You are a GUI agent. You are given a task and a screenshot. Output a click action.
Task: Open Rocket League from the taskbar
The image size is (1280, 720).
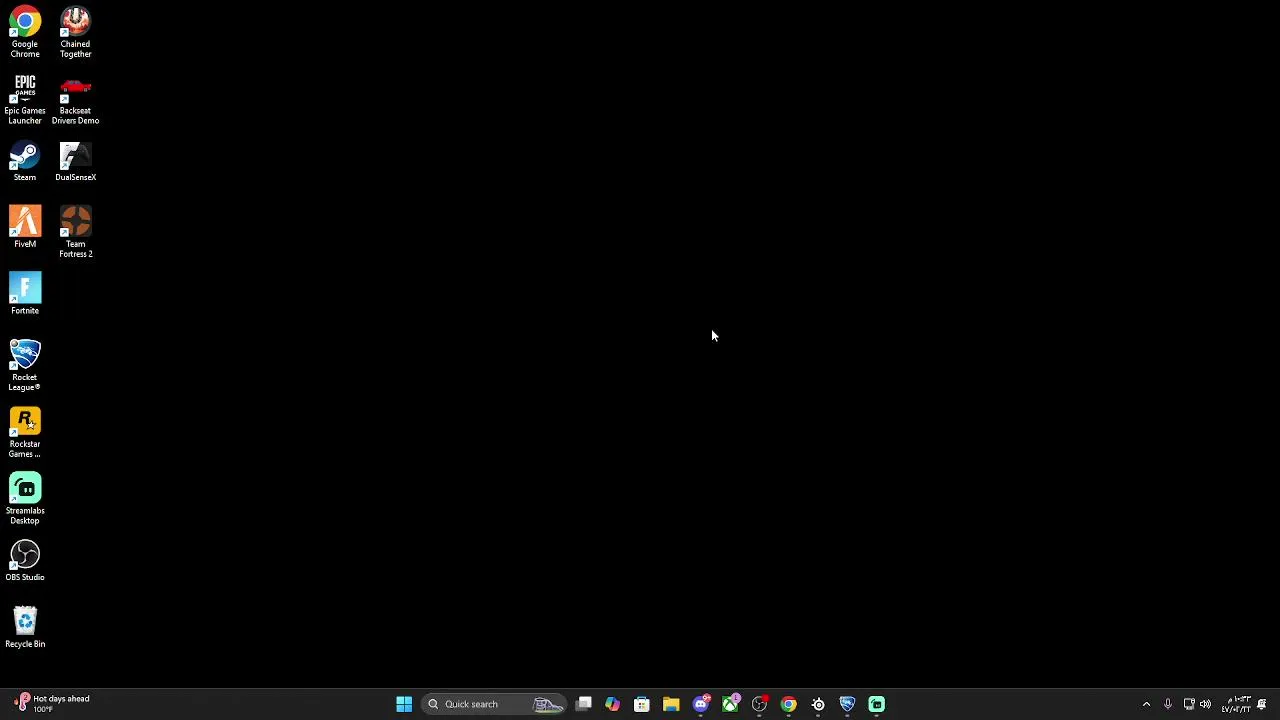point(847,704)
